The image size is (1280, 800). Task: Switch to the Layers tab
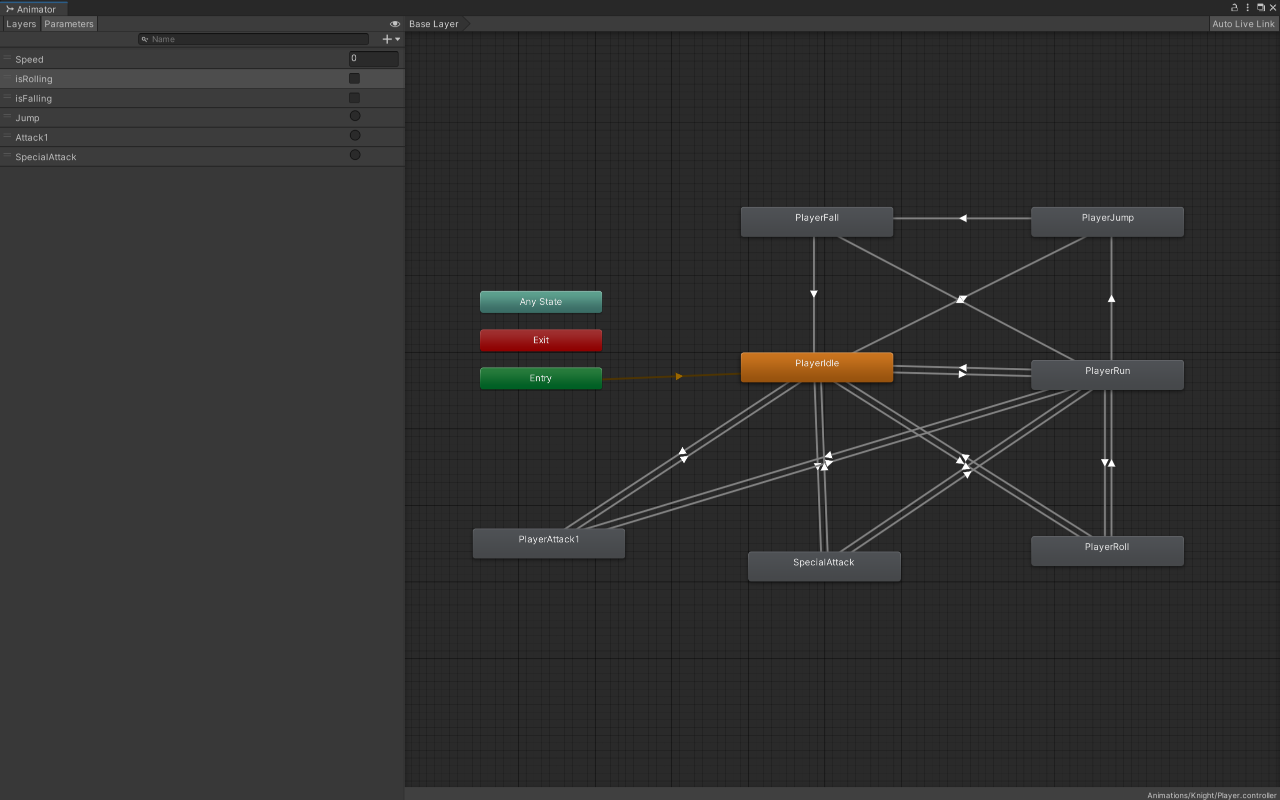point(21,24)
